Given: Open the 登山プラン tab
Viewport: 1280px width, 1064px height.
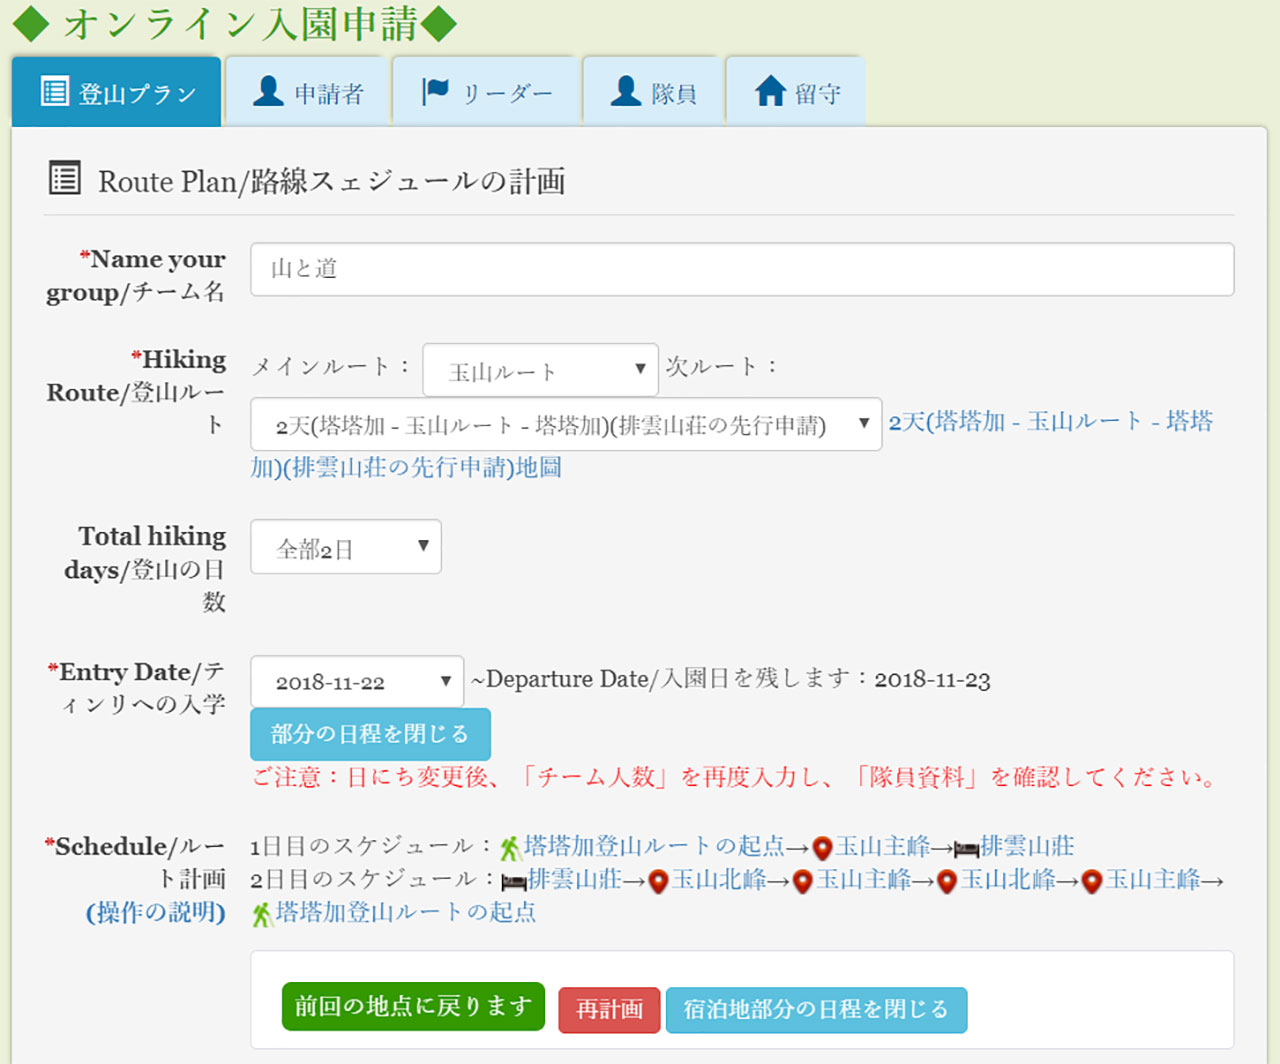Looking at the screenshot, I should click(x=117, y=93).
